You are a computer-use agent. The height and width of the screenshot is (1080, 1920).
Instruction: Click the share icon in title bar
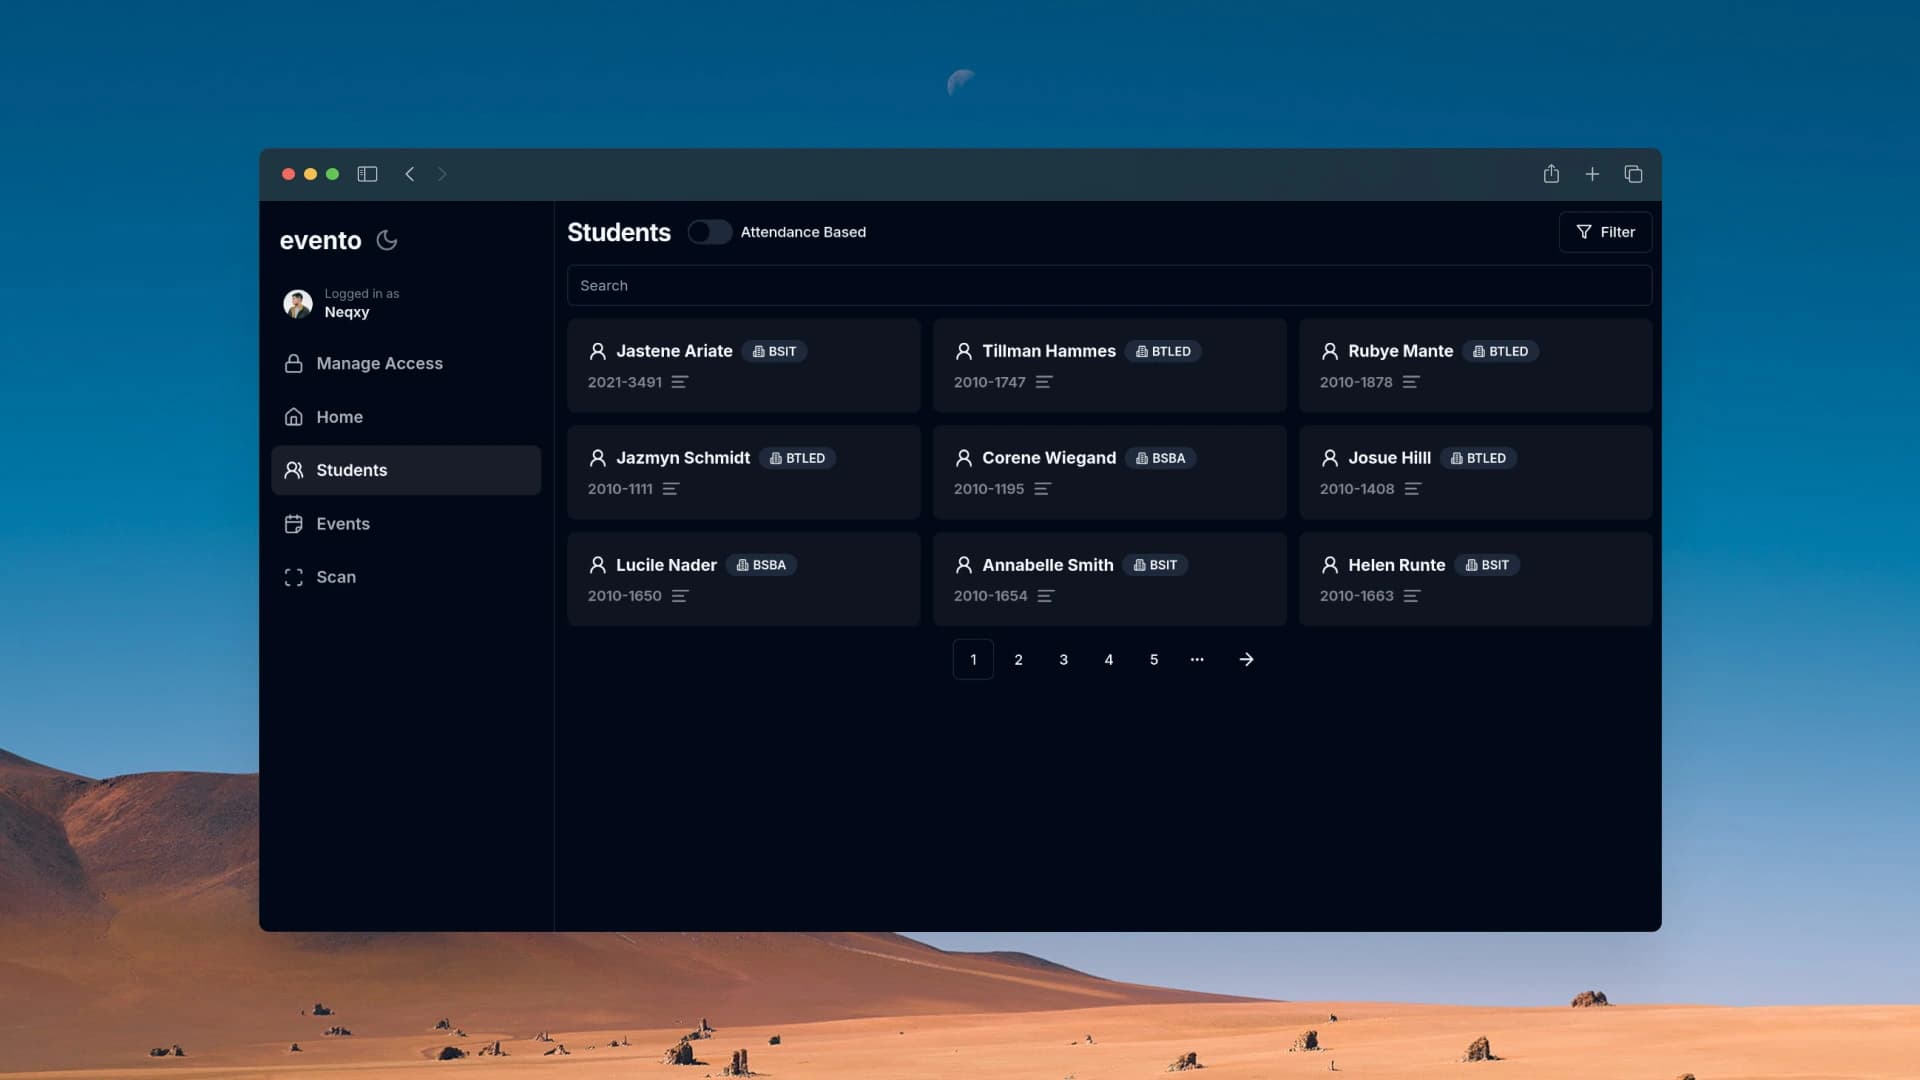(x=1551, y=174)
